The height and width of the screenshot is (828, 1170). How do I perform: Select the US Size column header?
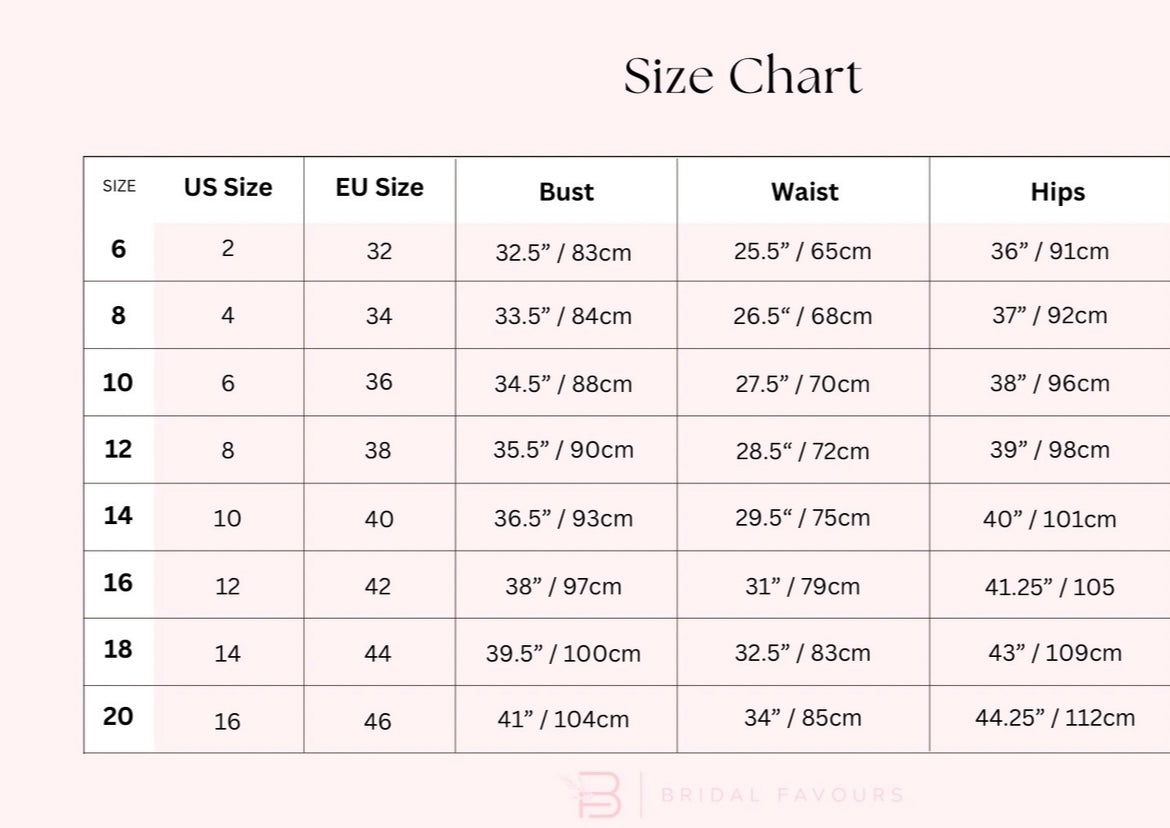click(228, 188)
